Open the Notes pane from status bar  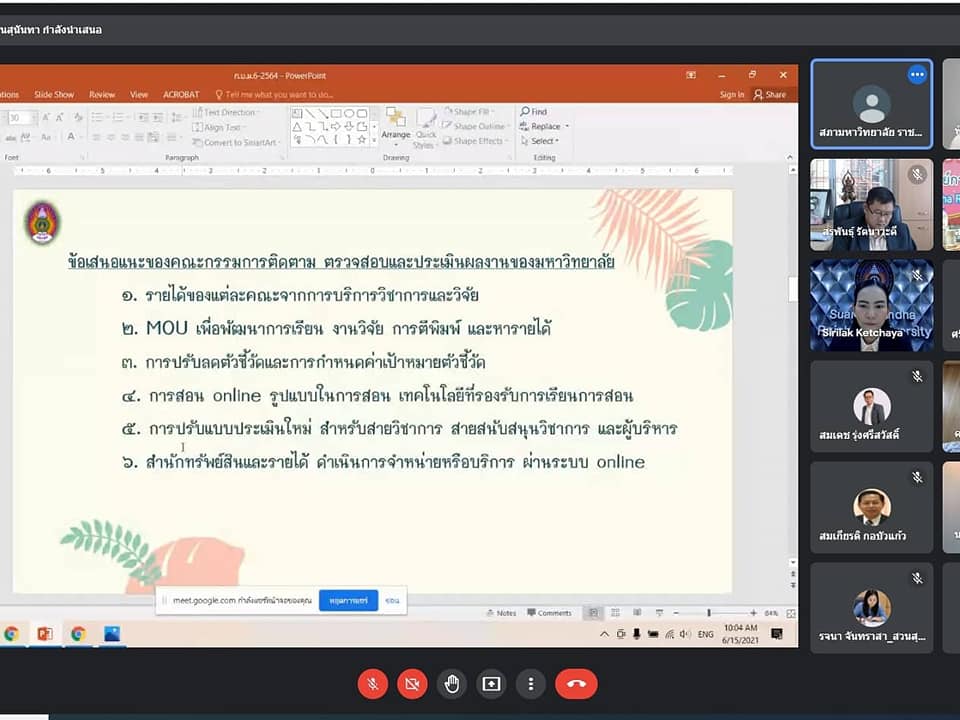click(501, 613)
